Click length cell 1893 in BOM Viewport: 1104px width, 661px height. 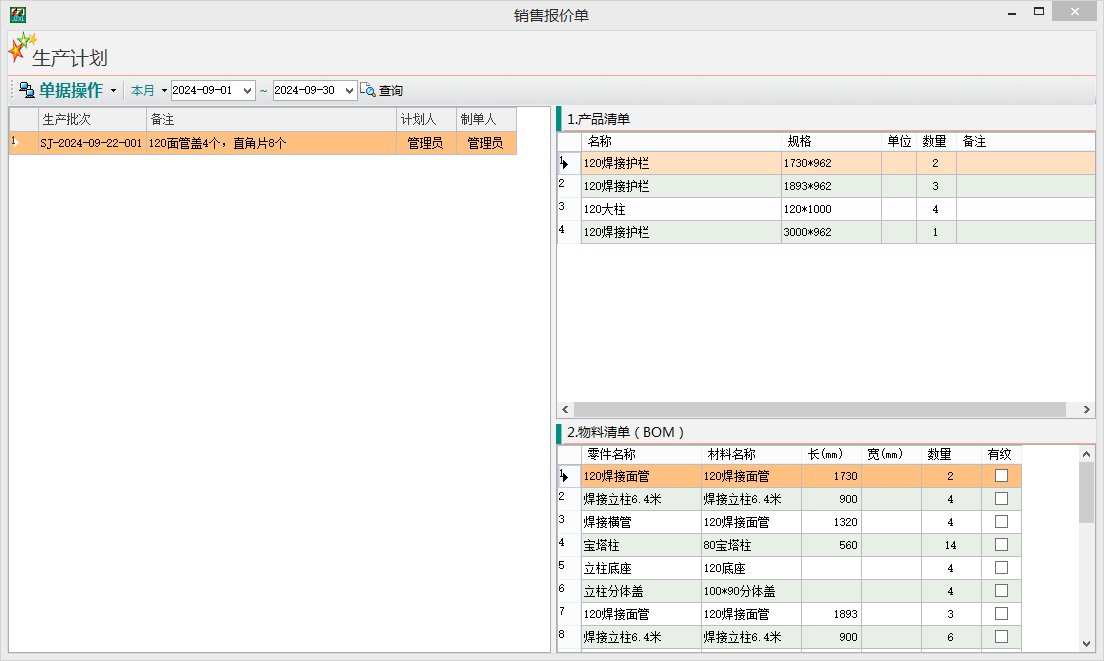(832, 614)
